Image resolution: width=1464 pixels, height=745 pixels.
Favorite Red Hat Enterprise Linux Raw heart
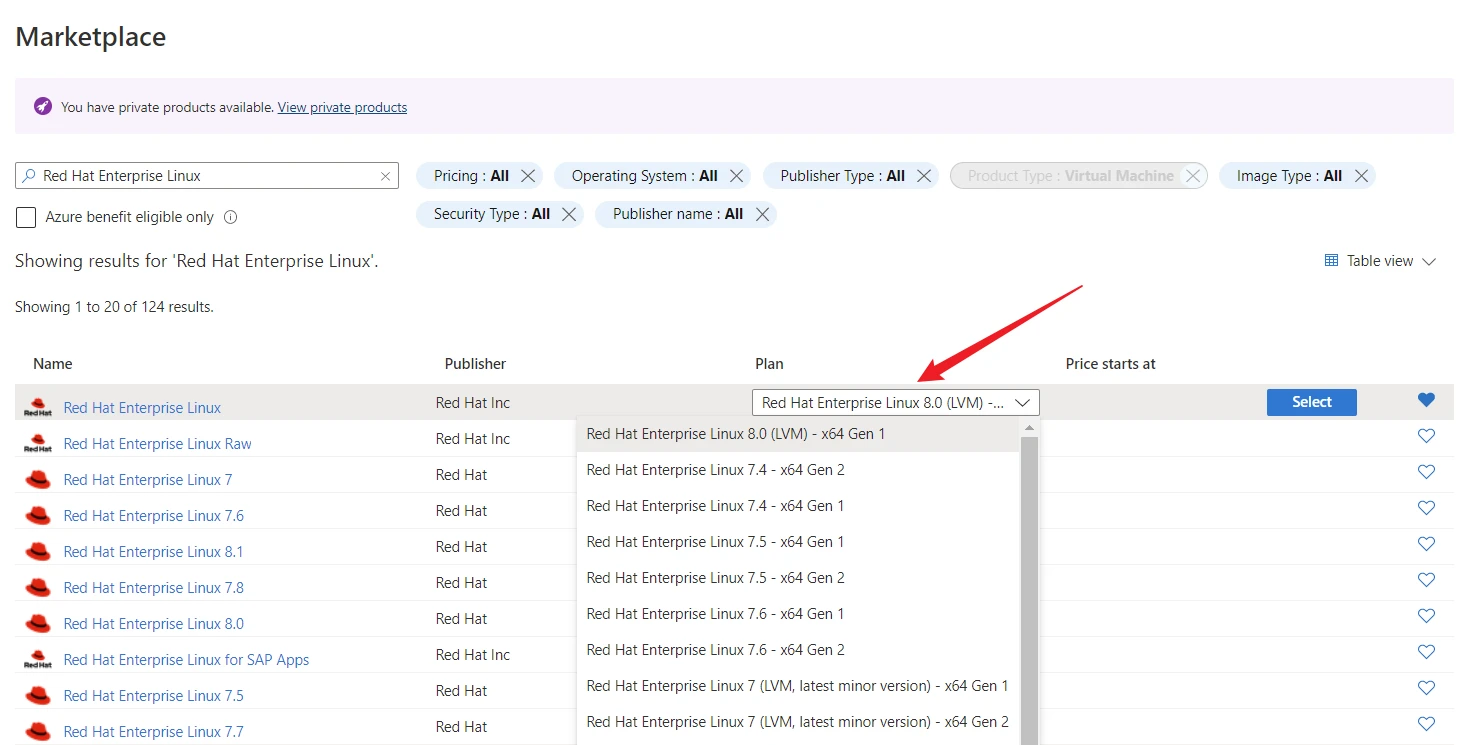pos(1426,436)
